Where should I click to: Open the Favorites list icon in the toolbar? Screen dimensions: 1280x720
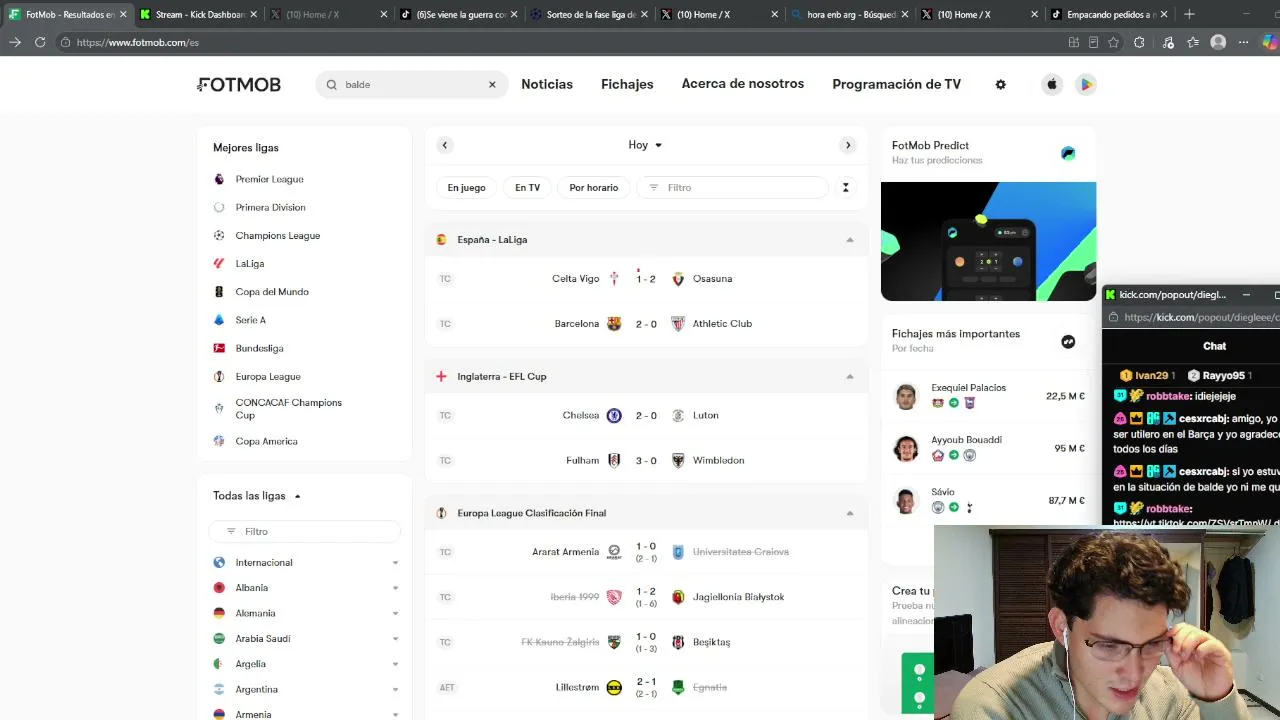(1193, 42)
